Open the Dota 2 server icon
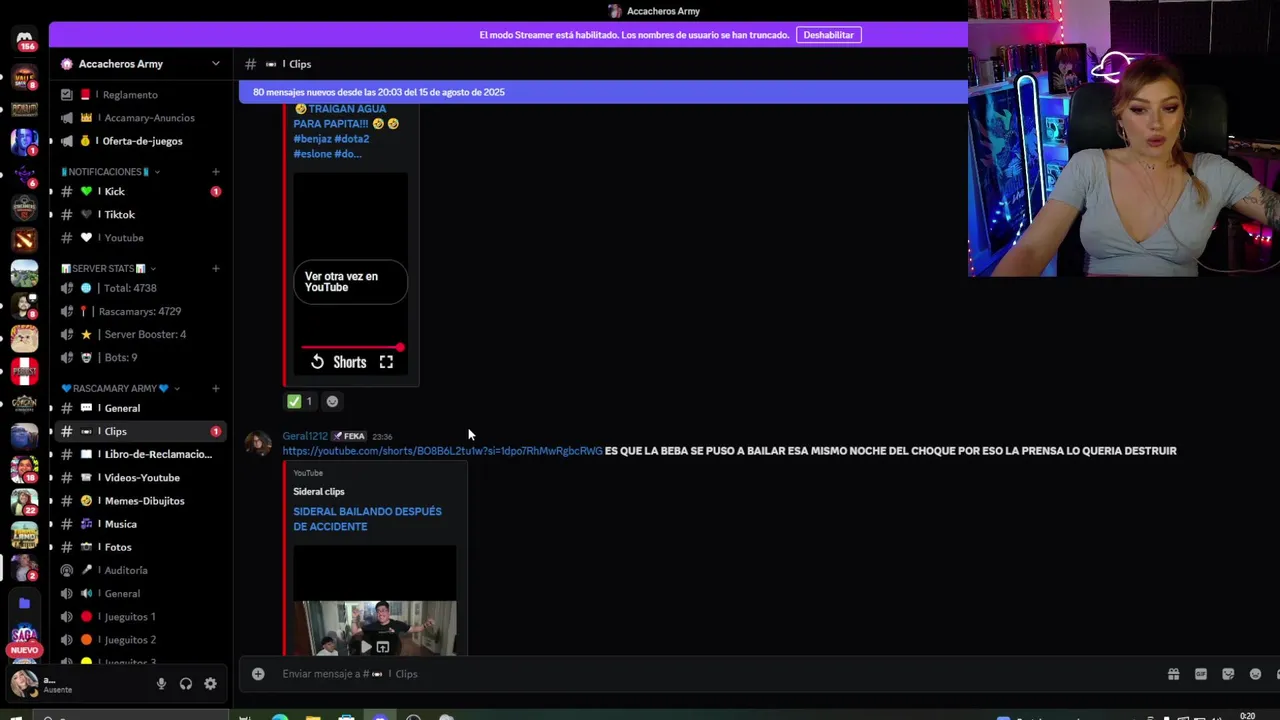Screen dimensions: 1280x720 click(24, 240)
